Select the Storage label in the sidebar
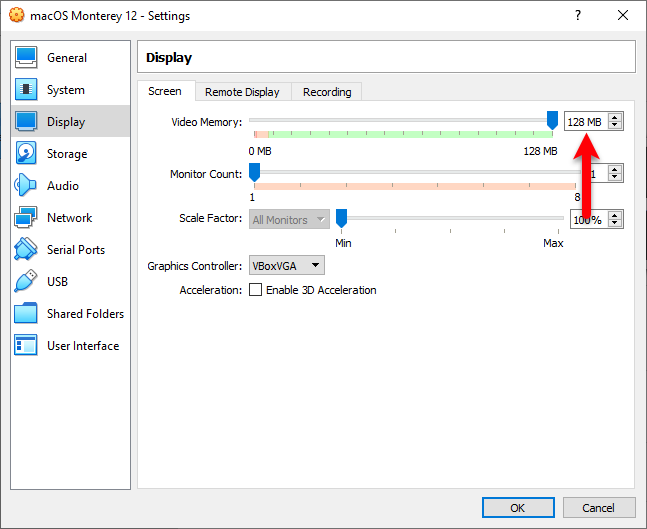Screen dimensions: 647x529 coord(67,154)
